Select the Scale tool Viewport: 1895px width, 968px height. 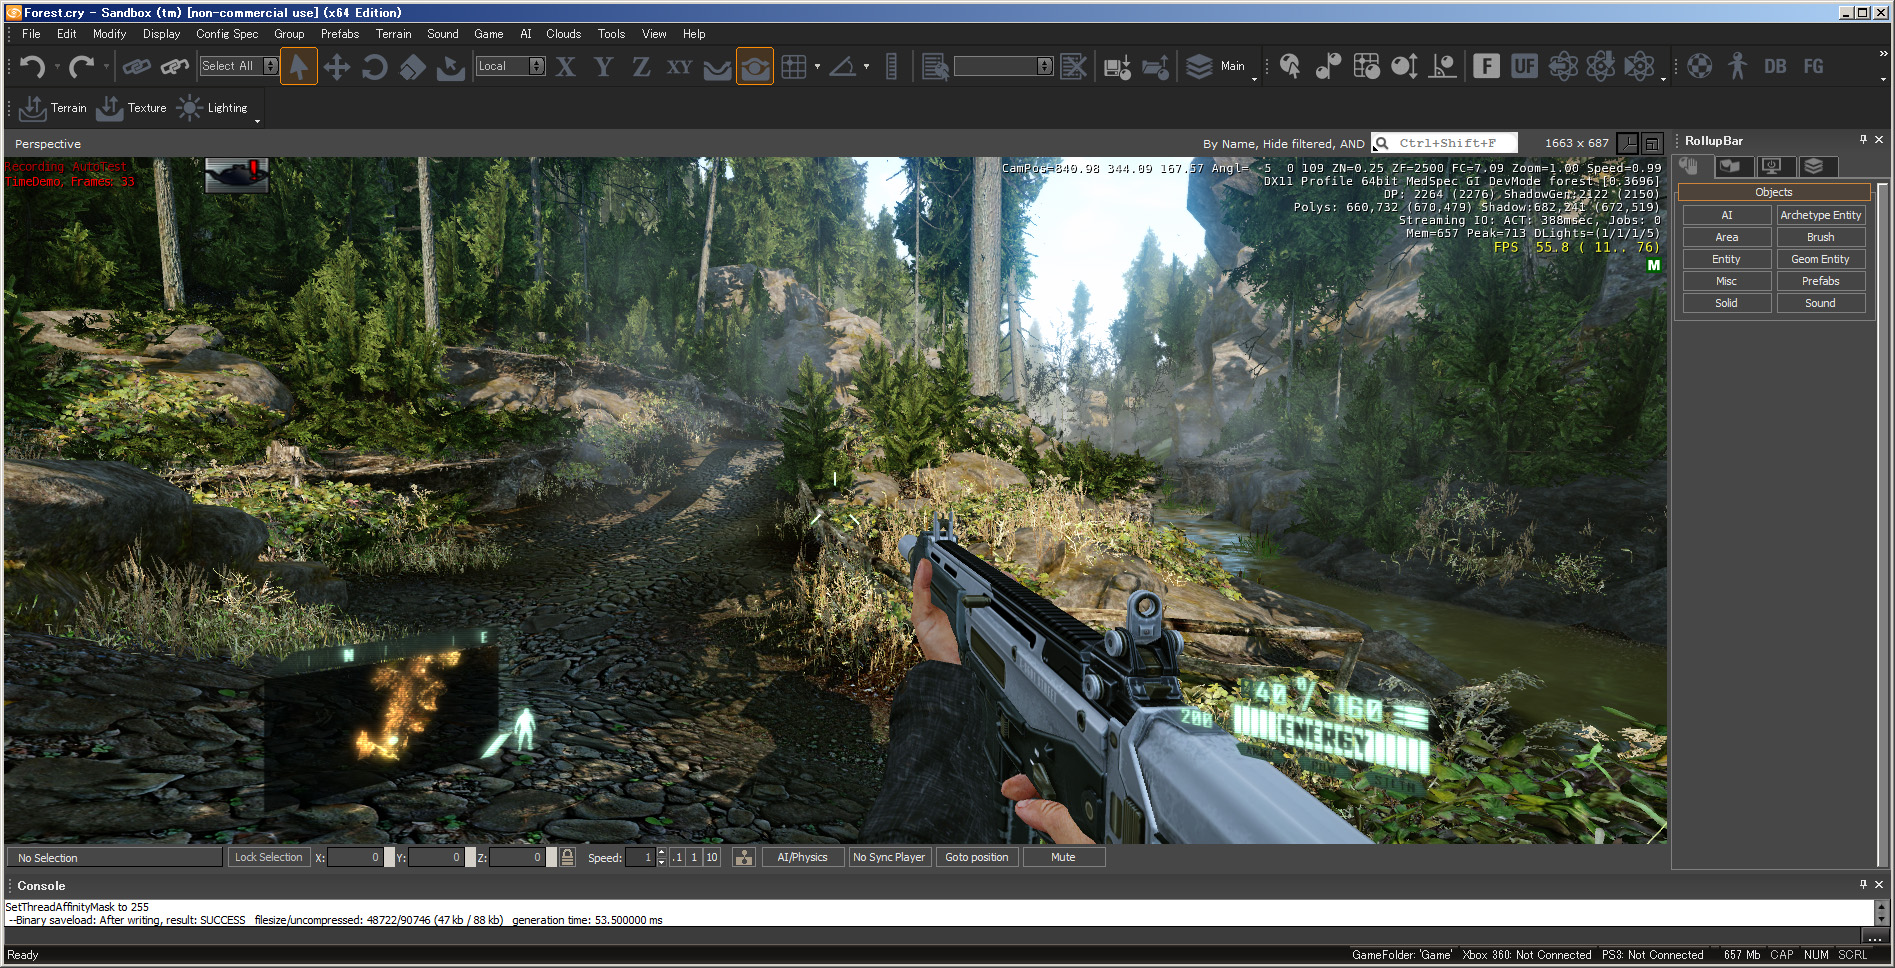click(x=412, y=67)
